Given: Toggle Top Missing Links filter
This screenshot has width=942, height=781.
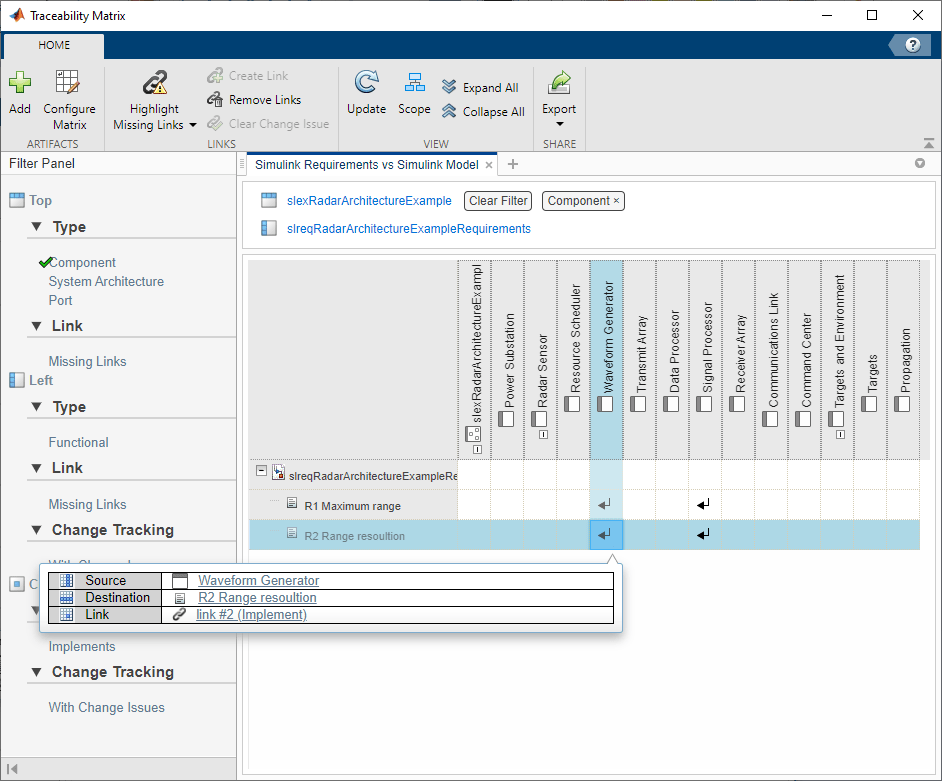Looking at the screenshot, I should point(87,362).
